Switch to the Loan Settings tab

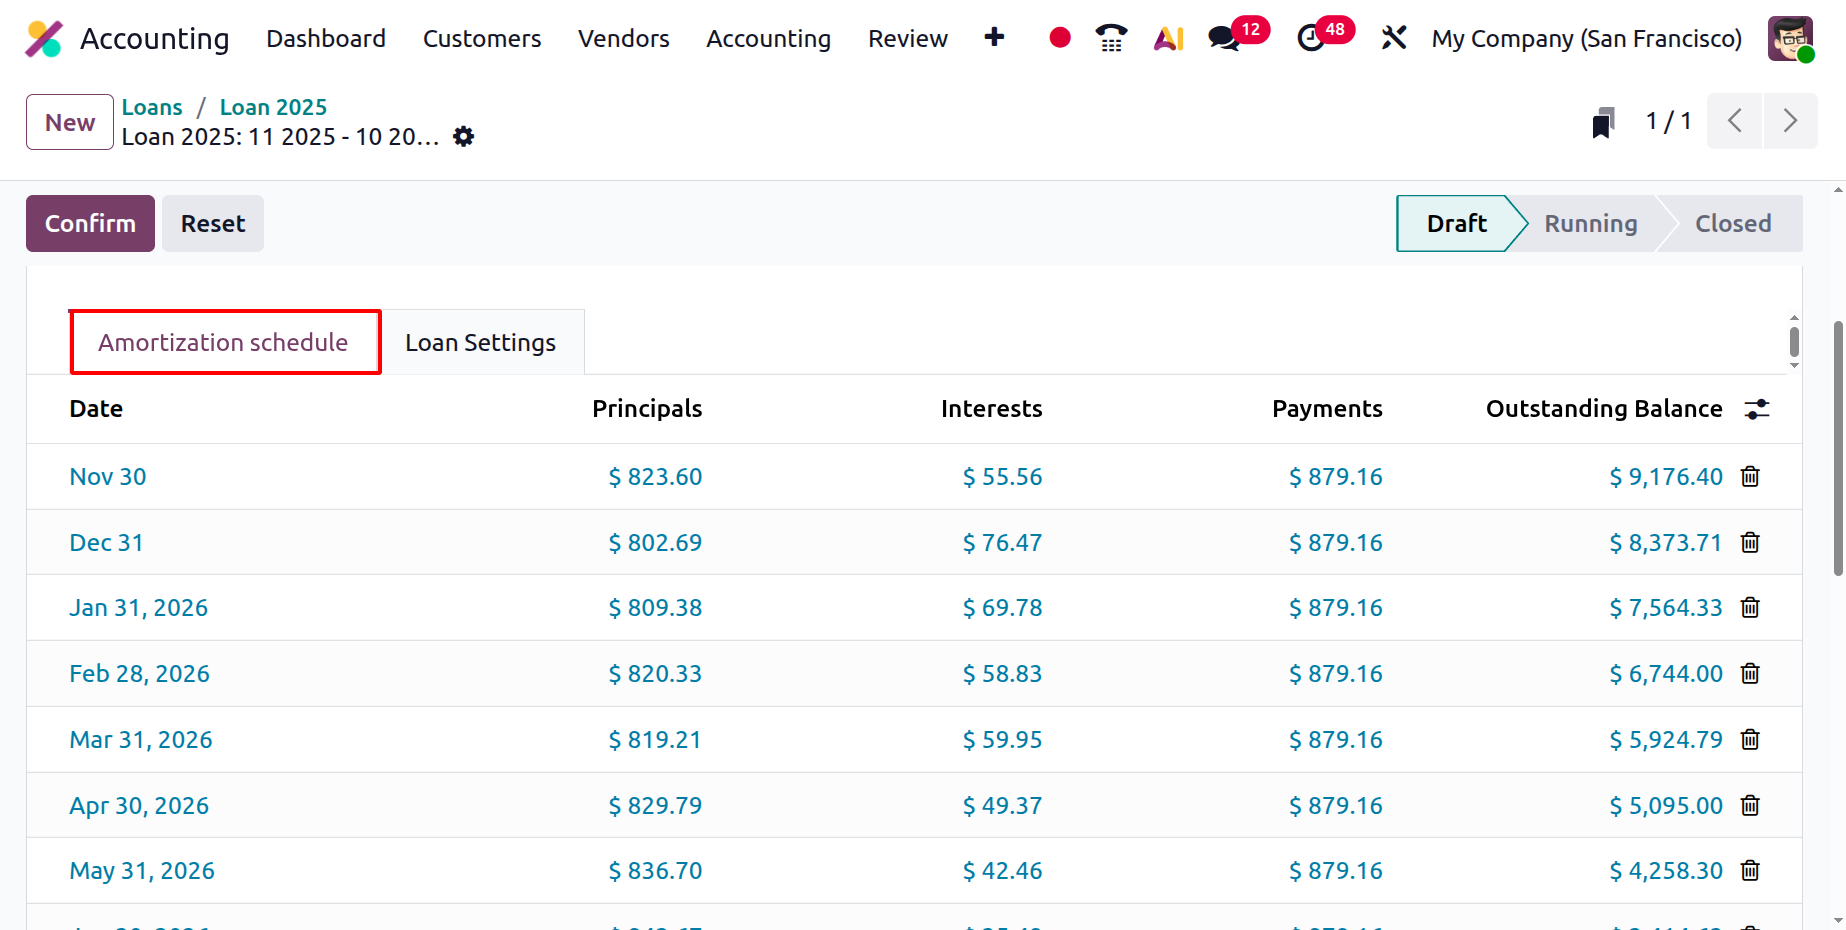[x=480, y=343]
